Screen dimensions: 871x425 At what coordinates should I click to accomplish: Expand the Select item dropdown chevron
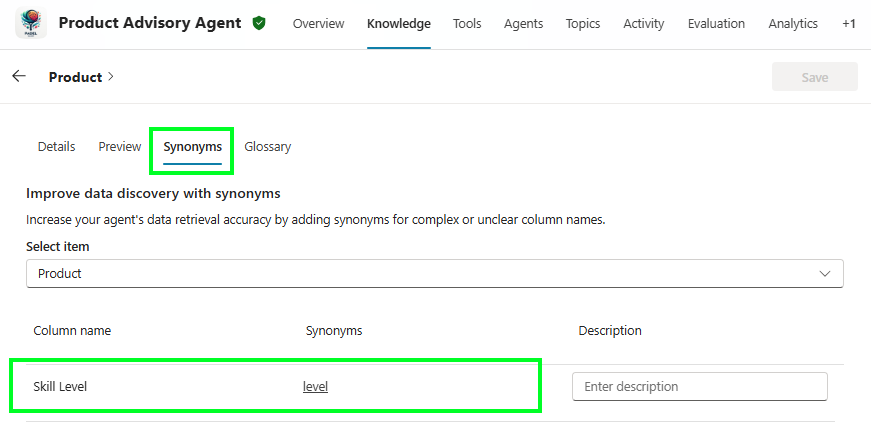pos(825,273)
